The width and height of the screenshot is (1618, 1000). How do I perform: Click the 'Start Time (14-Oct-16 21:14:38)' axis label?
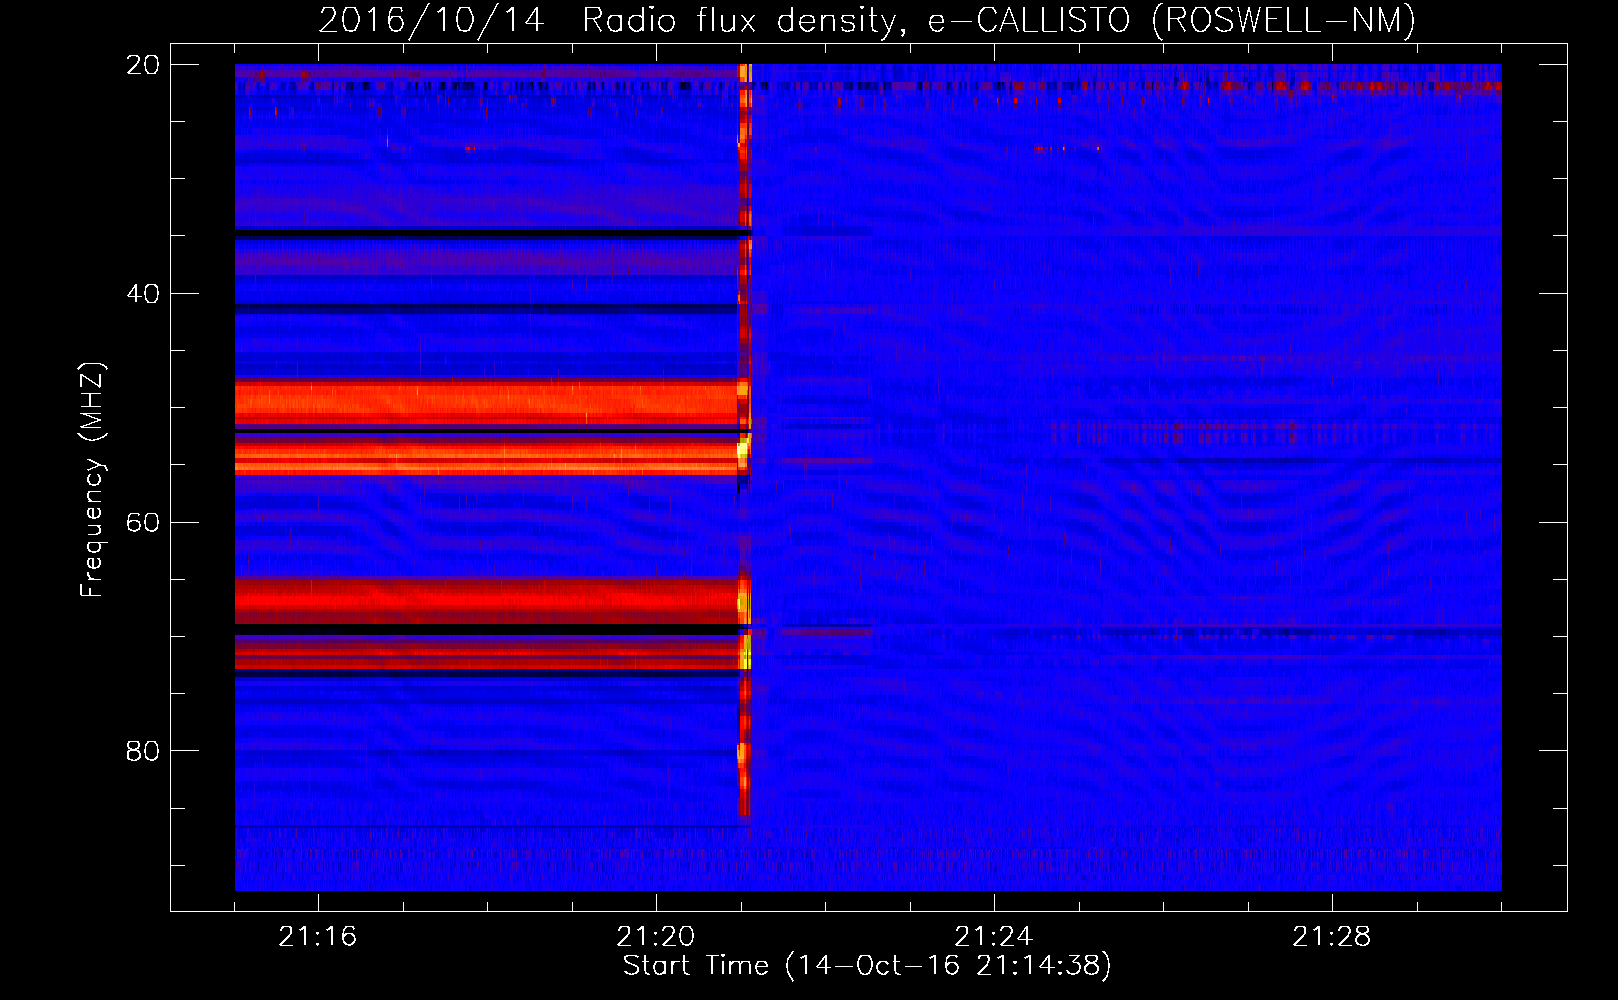click(867, 966)
